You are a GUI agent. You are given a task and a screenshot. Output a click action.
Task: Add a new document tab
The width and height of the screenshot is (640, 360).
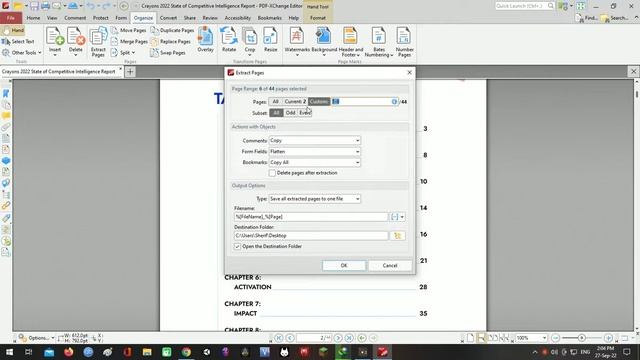(130, 72)
